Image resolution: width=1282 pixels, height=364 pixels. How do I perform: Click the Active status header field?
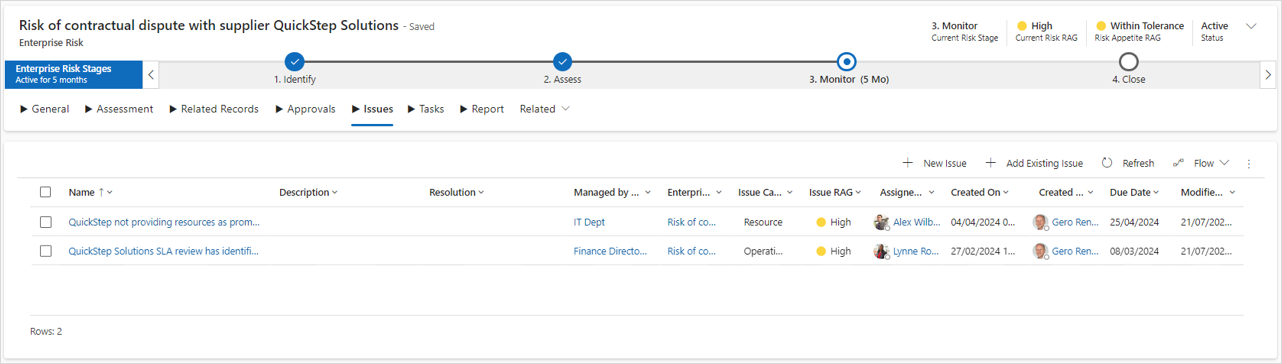pos(1214,31)
